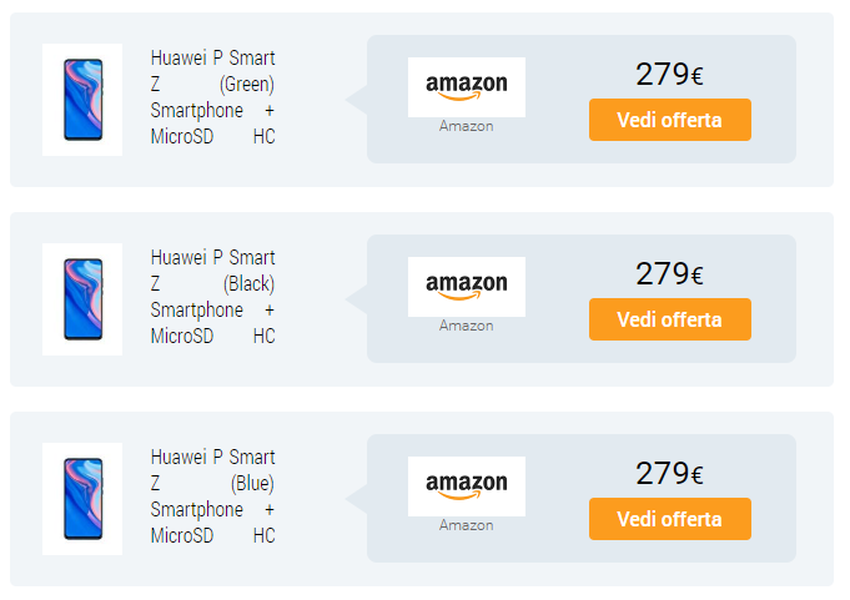The image size is (850, 600).
Task: Open the Huawei P Smart Z (Blue) title
Action: pos(212,496)
